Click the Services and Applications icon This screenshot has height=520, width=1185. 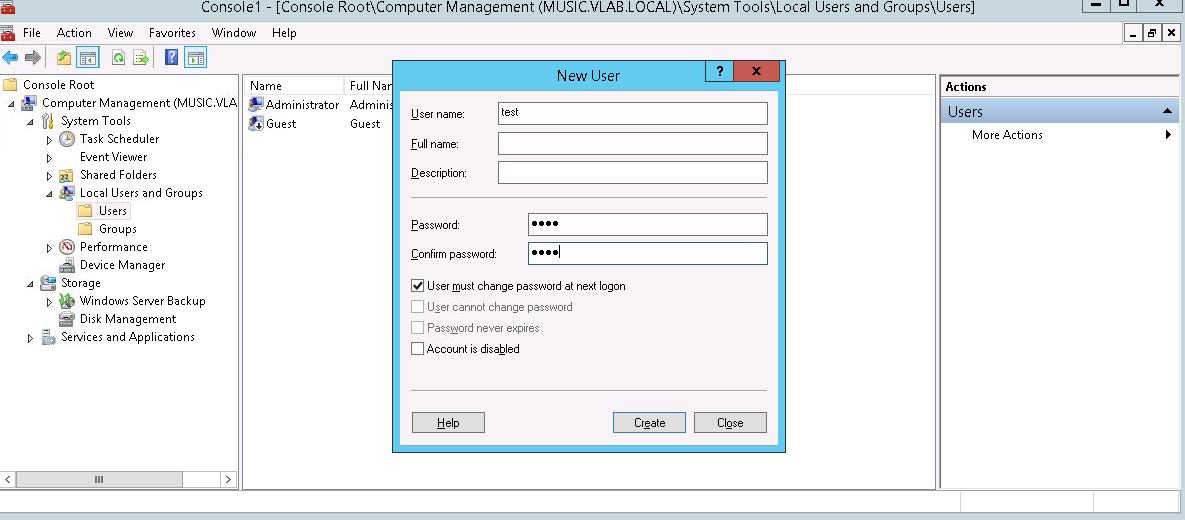point(48,337)
